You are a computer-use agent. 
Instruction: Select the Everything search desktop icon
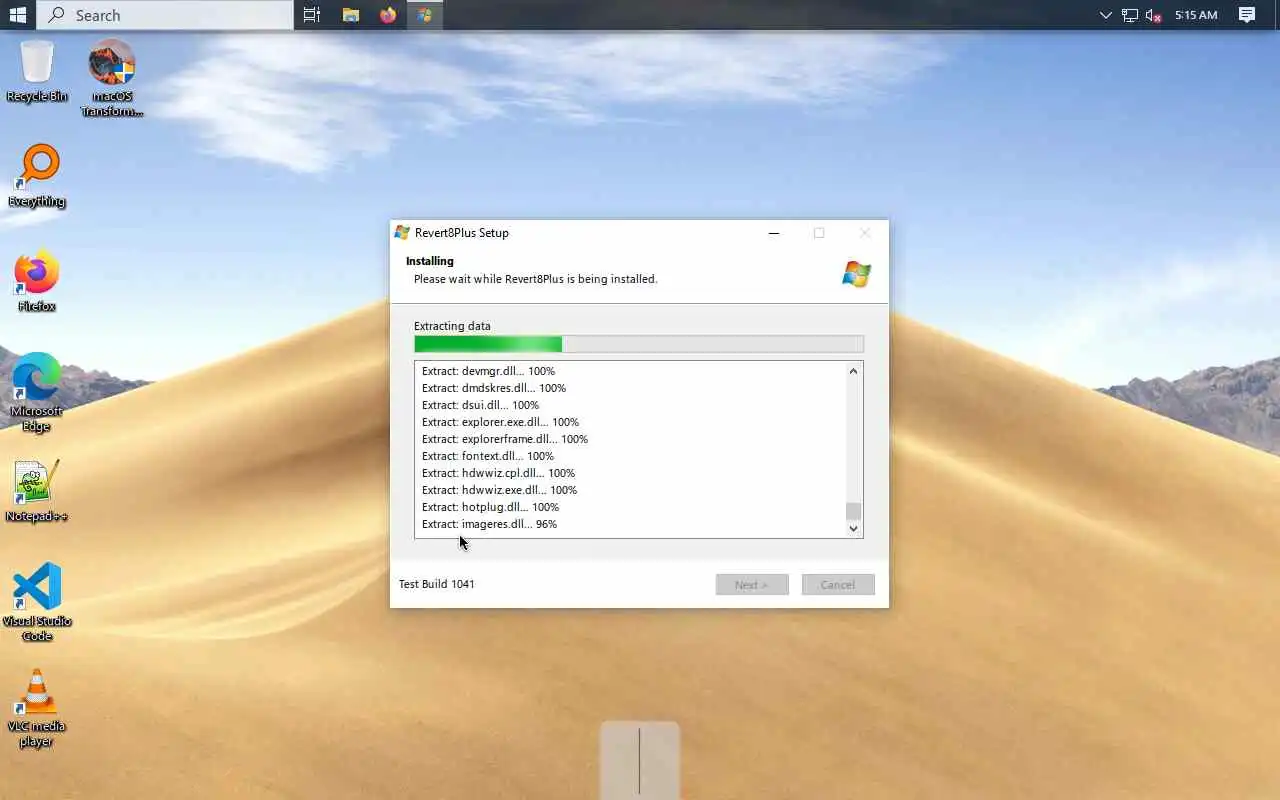(x=37, y=176)
